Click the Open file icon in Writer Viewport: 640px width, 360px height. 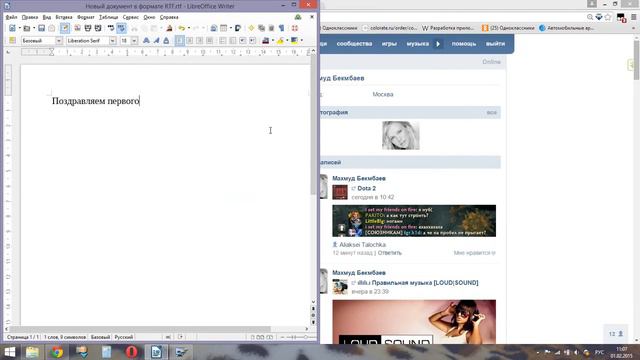pyautogui.click(x=27, y=28)
